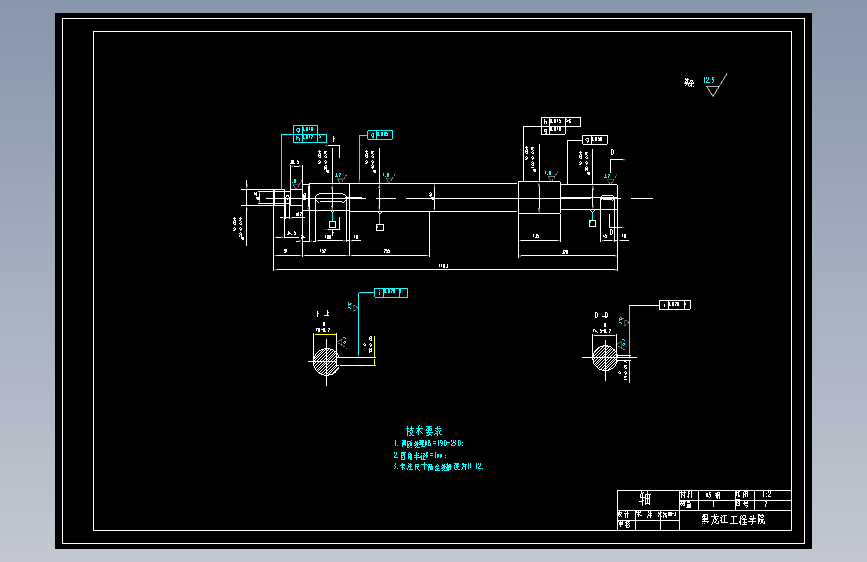Screen dimensions: 867x562
Task: Select the right-end keyway slot on the shaft
Action: pyautogui.click(x=607, y=198)
